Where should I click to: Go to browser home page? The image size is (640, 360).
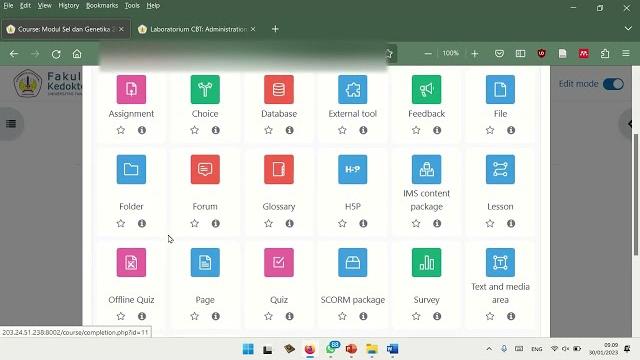click(x=77, y=54)
